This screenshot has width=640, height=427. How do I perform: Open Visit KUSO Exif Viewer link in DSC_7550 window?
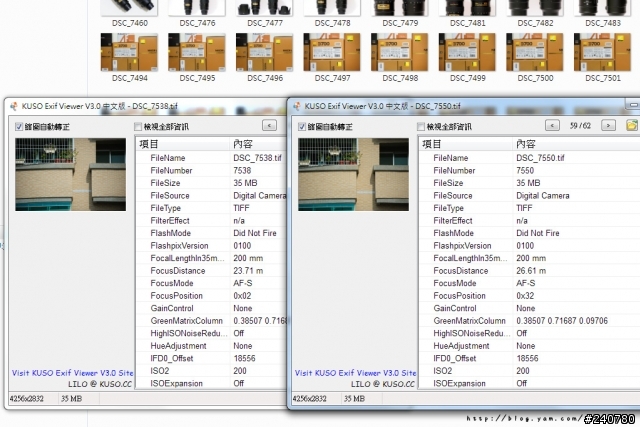click(x=355, y=373)
